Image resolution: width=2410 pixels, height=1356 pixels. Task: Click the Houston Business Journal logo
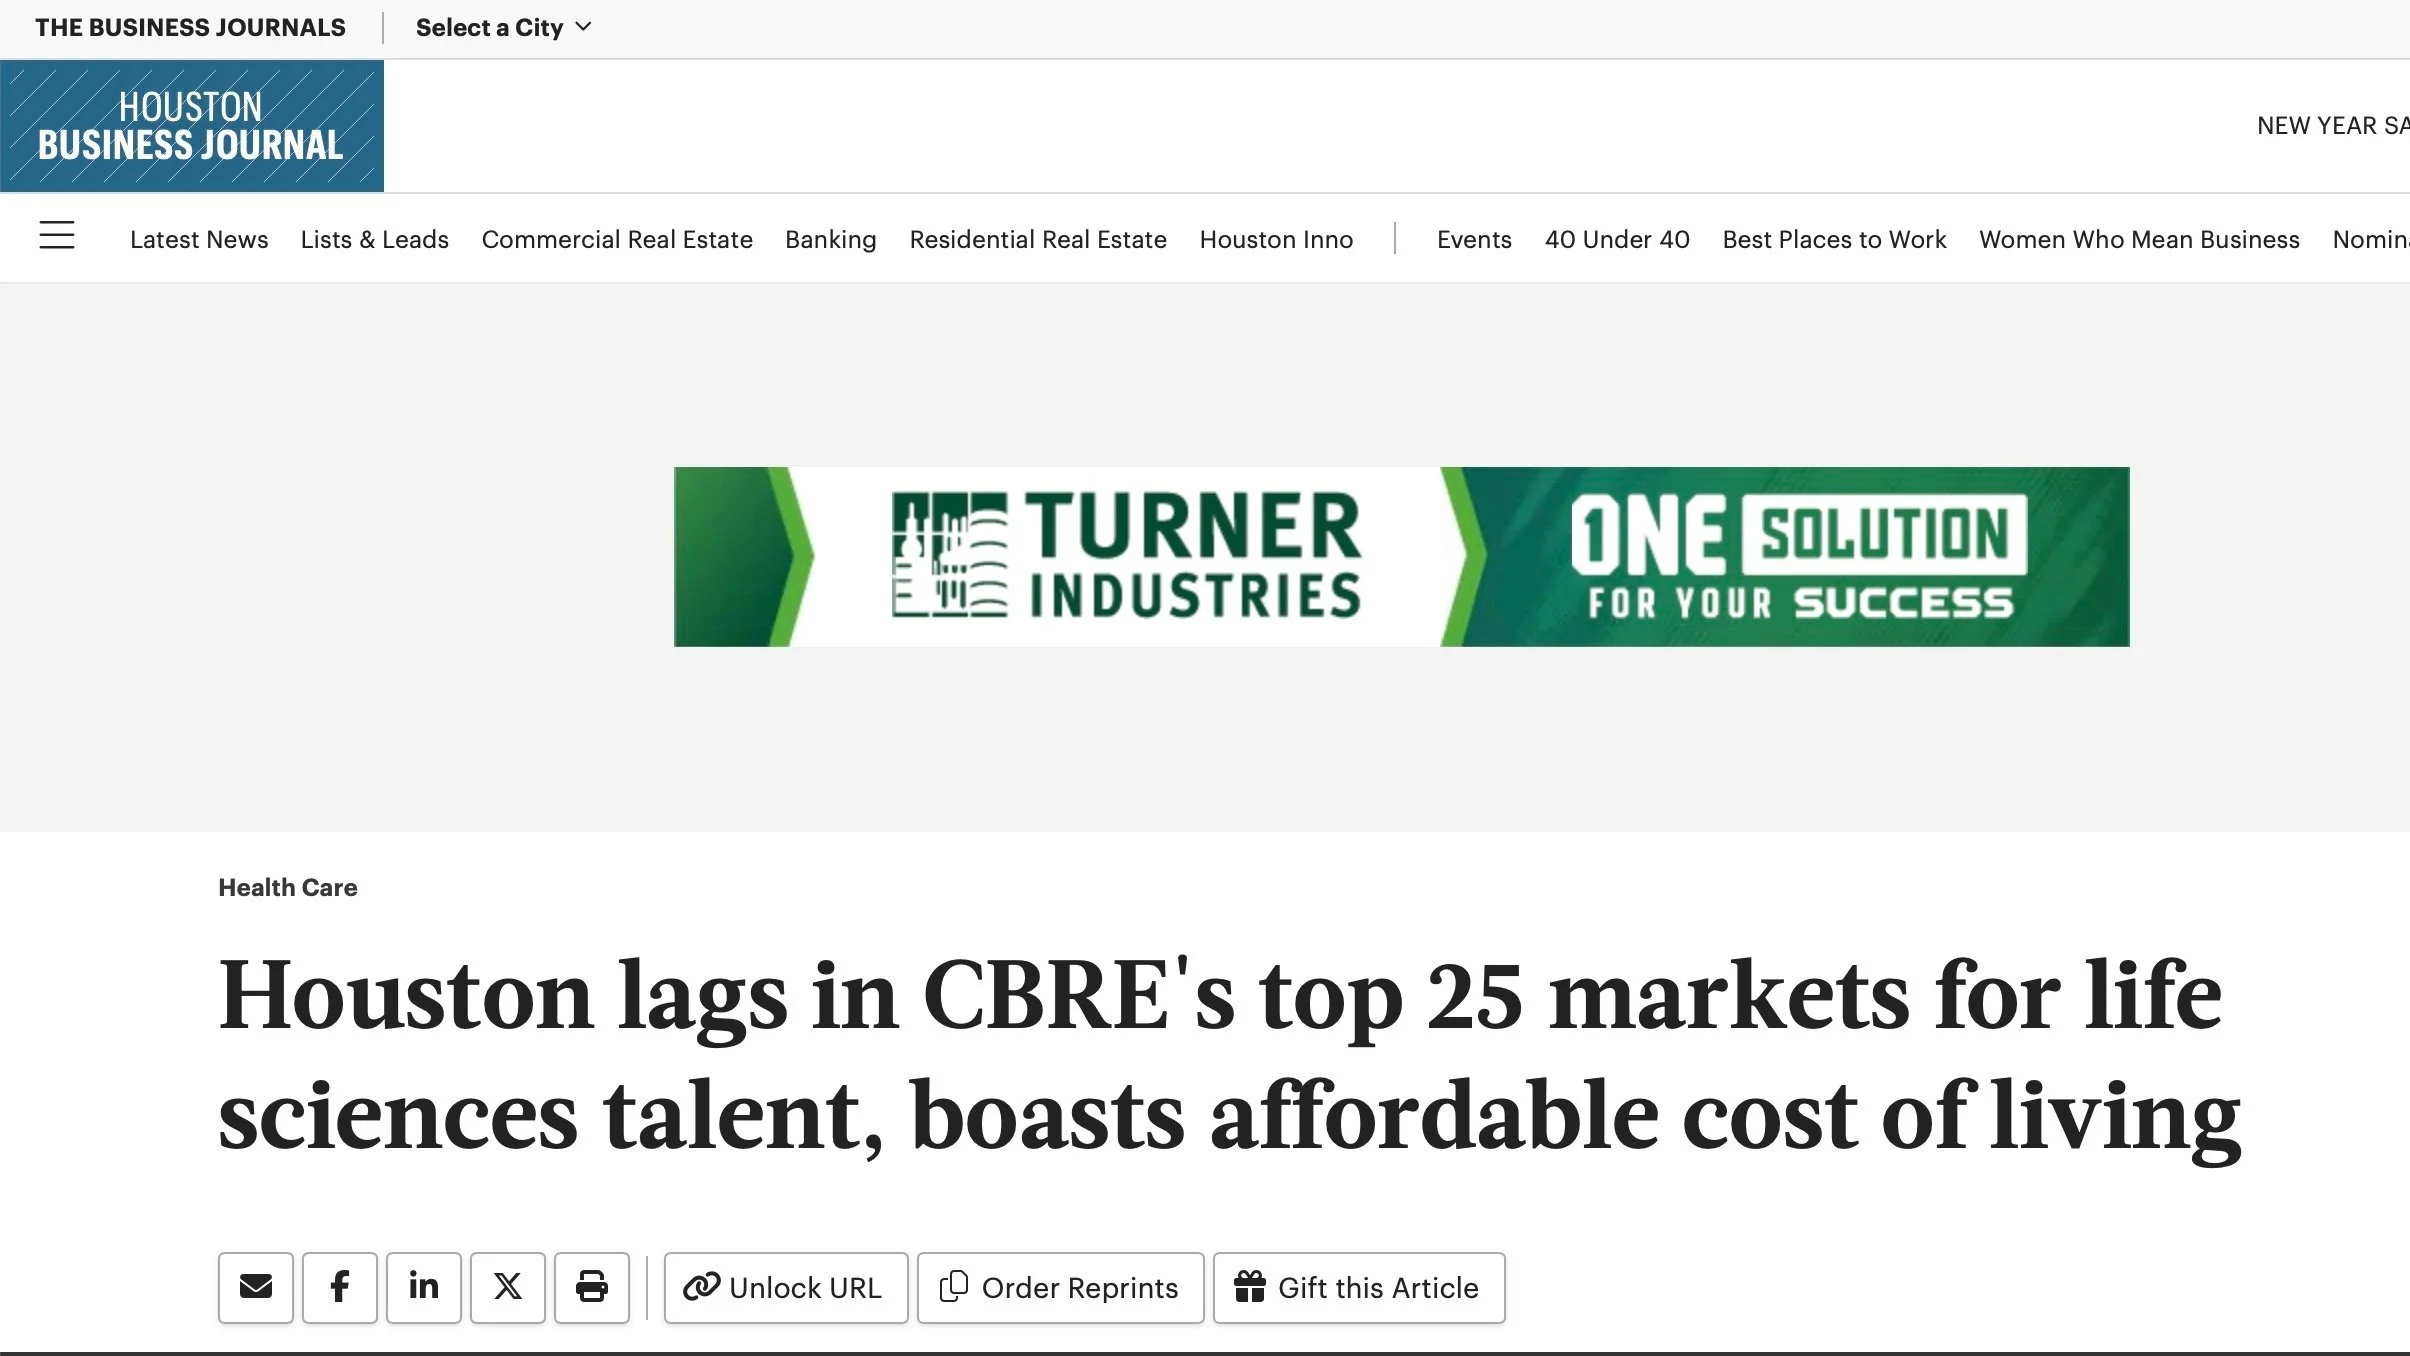(x=191, y=126)
